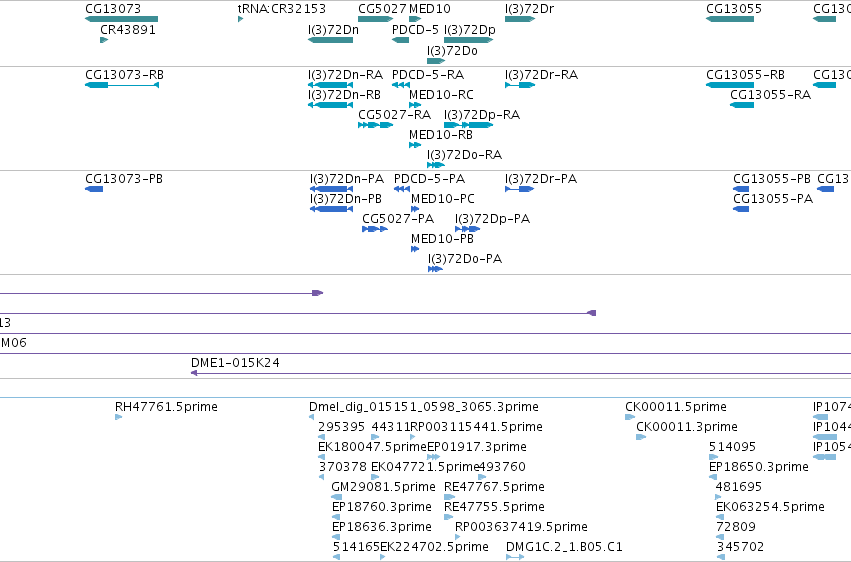Select transcript CG13055-RB
The image size is (851, 562).
(x=730, y=85)
